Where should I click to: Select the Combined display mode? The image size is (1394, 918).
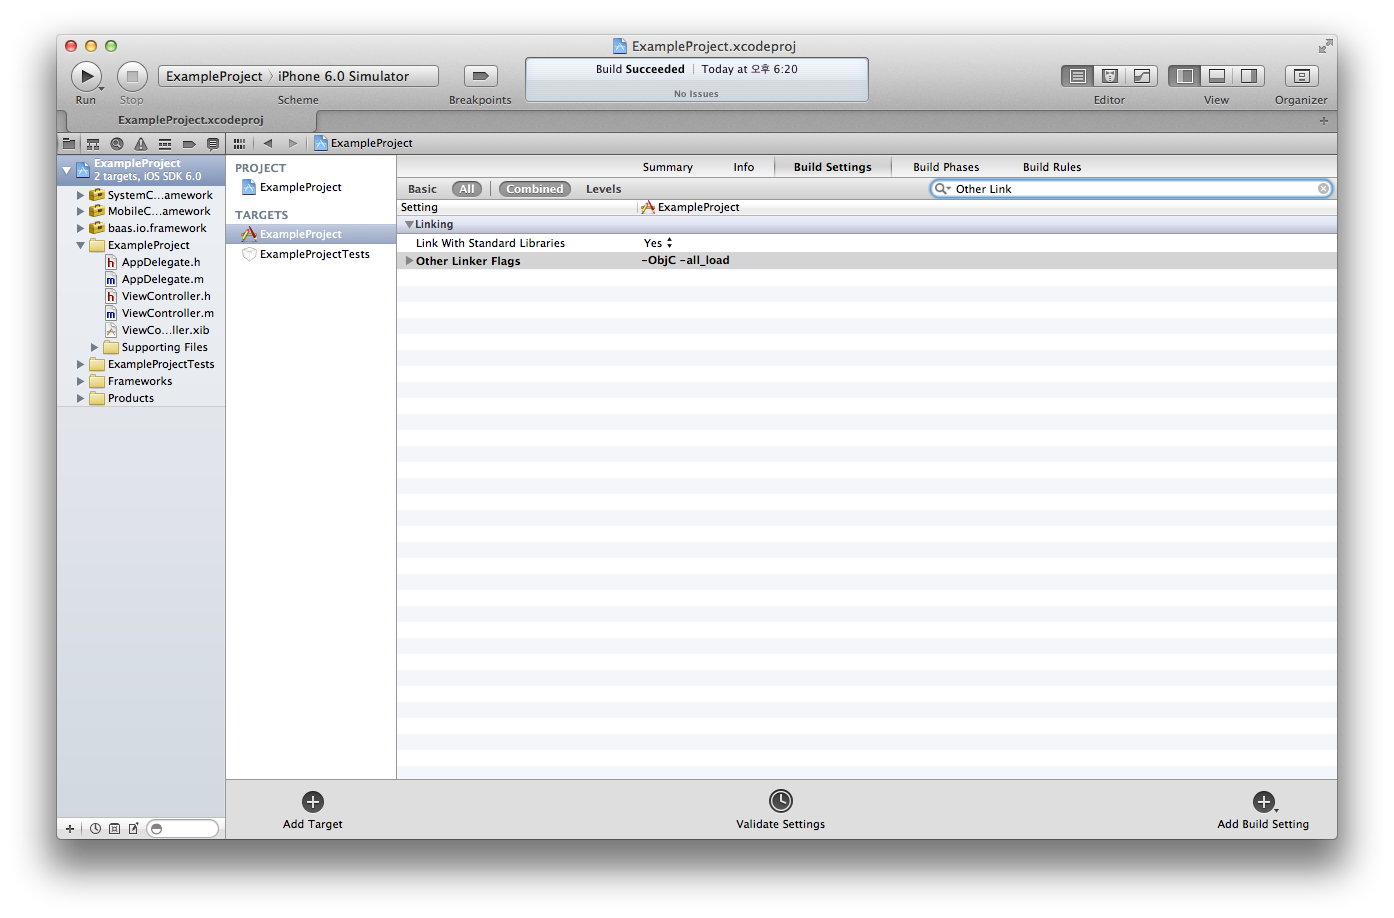click(535, 189)
